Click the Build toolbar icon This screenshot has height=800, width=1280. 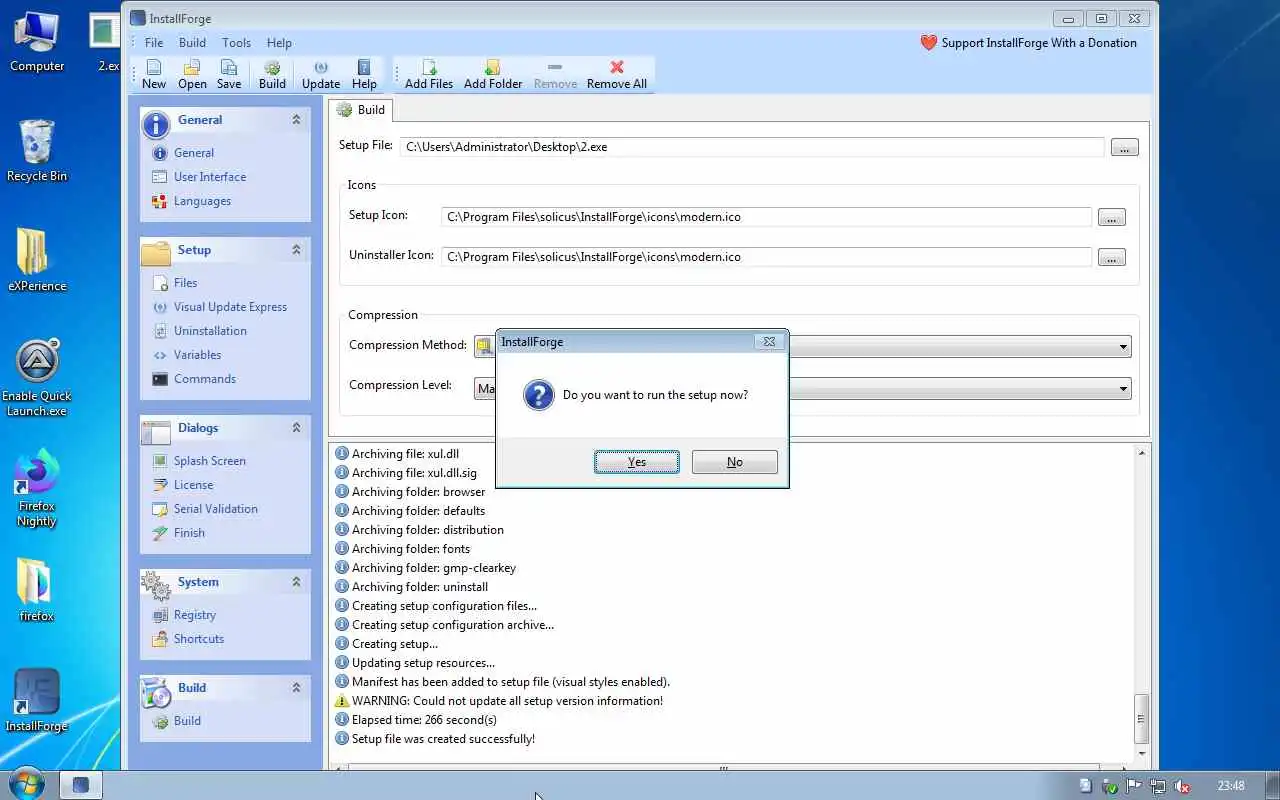pyautogui.click(x=272, y=74)
